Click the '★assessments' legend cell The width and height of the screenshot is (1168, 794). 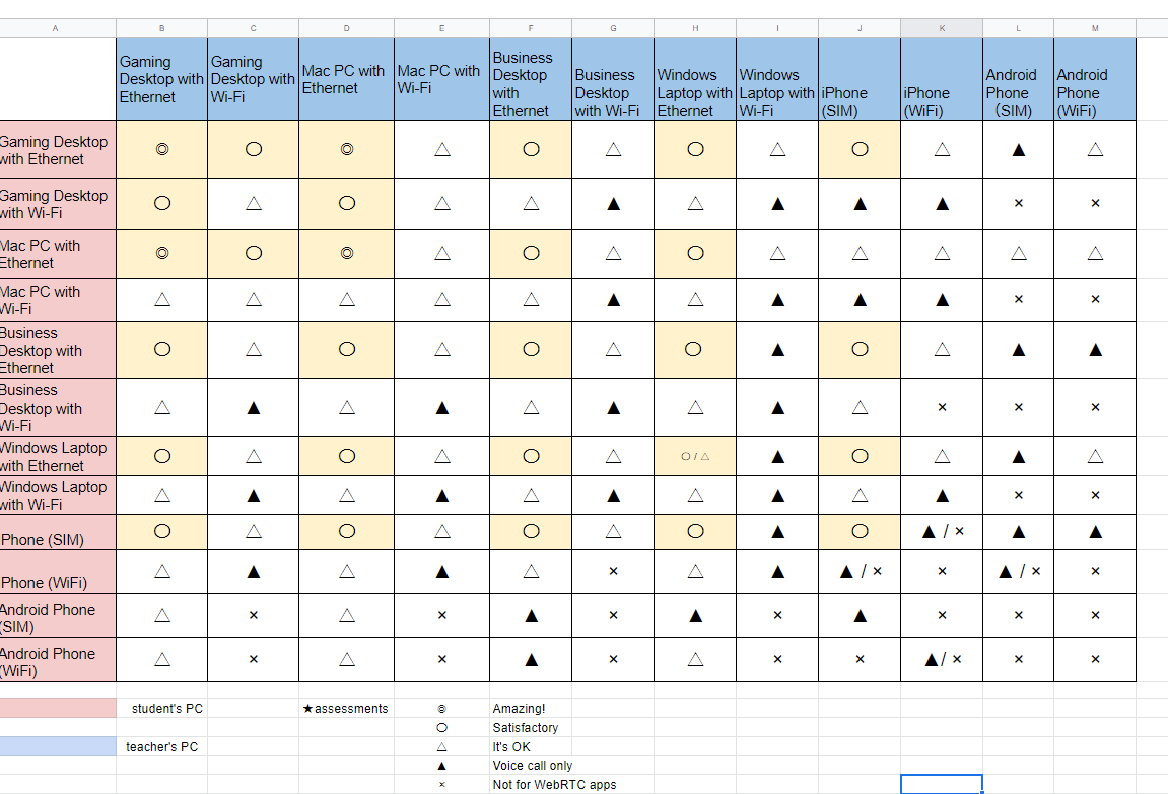[x=346, y=708]
